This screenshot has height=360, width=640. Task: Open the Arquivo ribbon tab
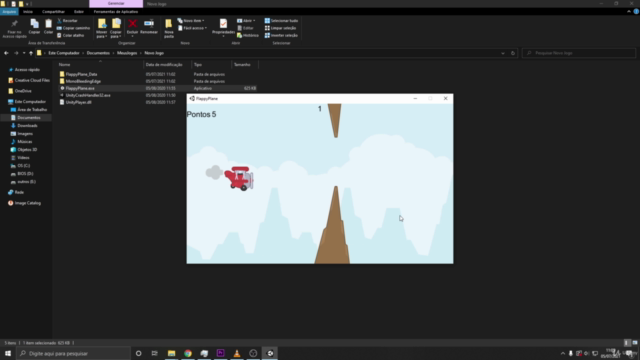coord(9,11)
